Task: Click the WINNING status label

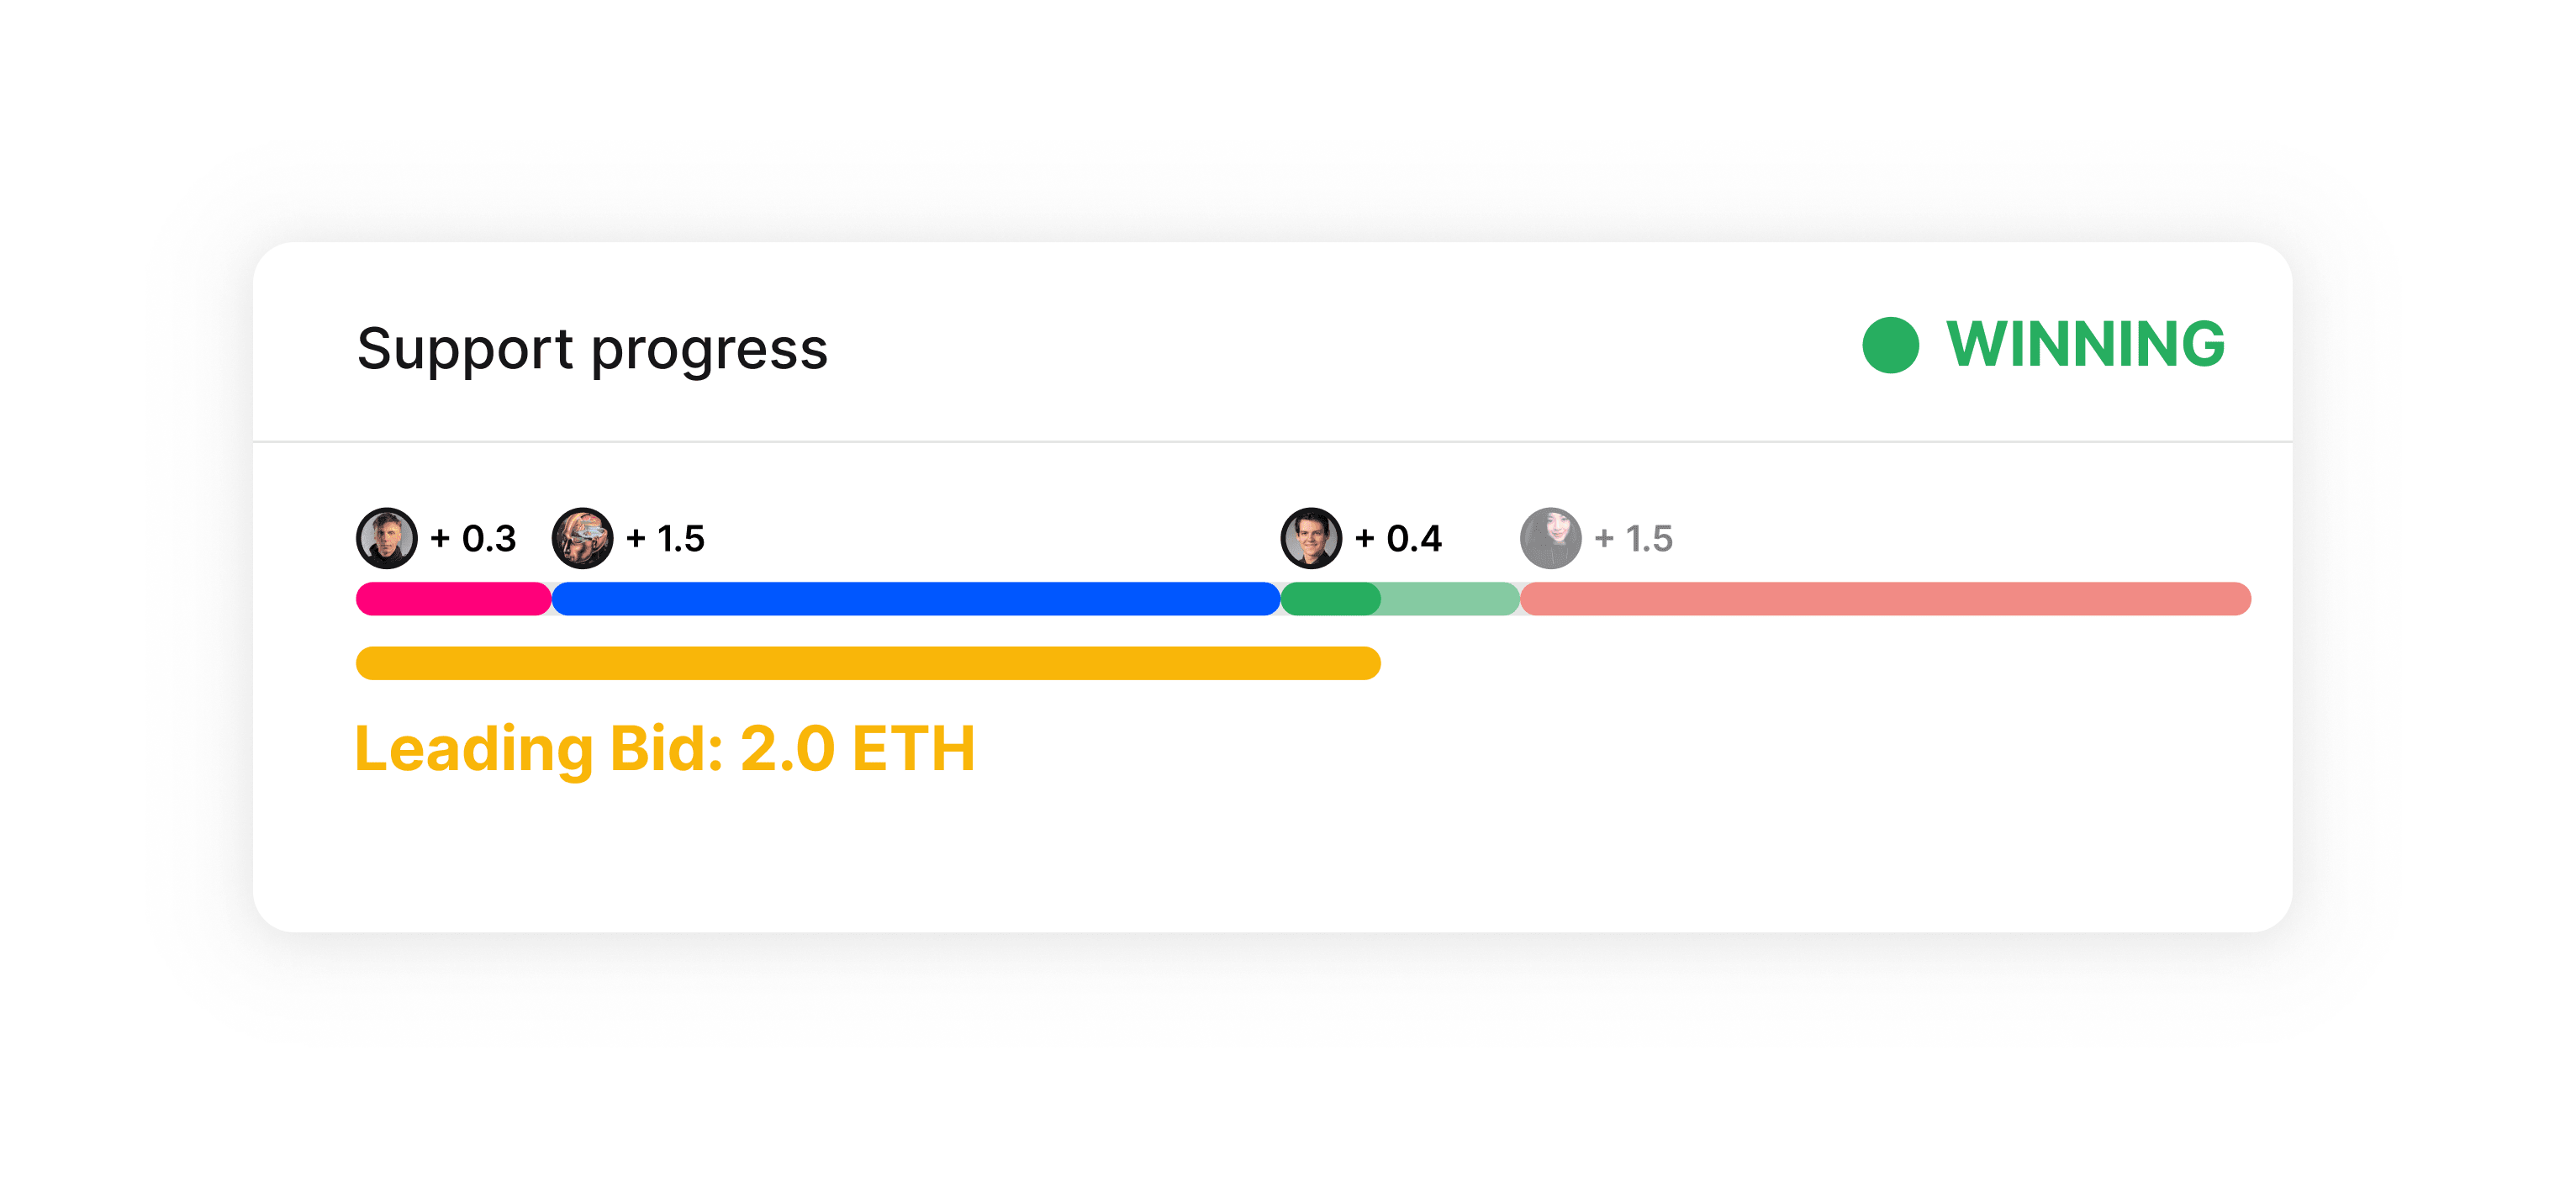Action: tap(2085, 344)
